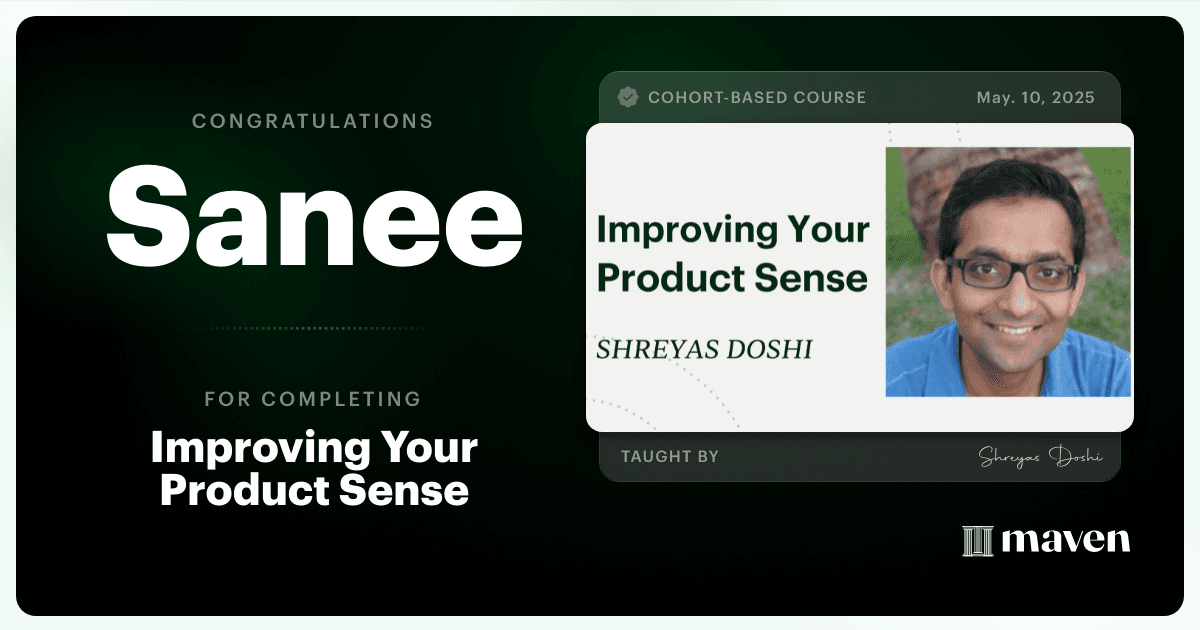Click the maven wordmark text

[x=1066, y=541]
